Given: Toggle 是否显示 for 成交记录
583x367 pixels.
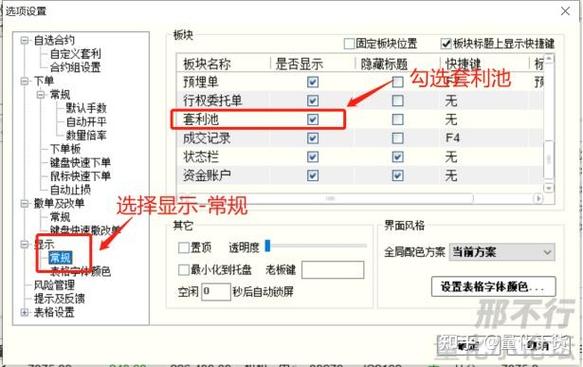Looking at the screenshot, I should pyautogui.click(x=313, y=138).
